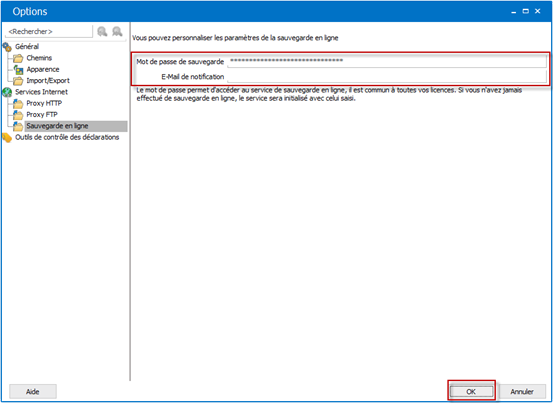Click the Apparence picture icon
This screenshot has height=403, width=553.
coord(18,69)
